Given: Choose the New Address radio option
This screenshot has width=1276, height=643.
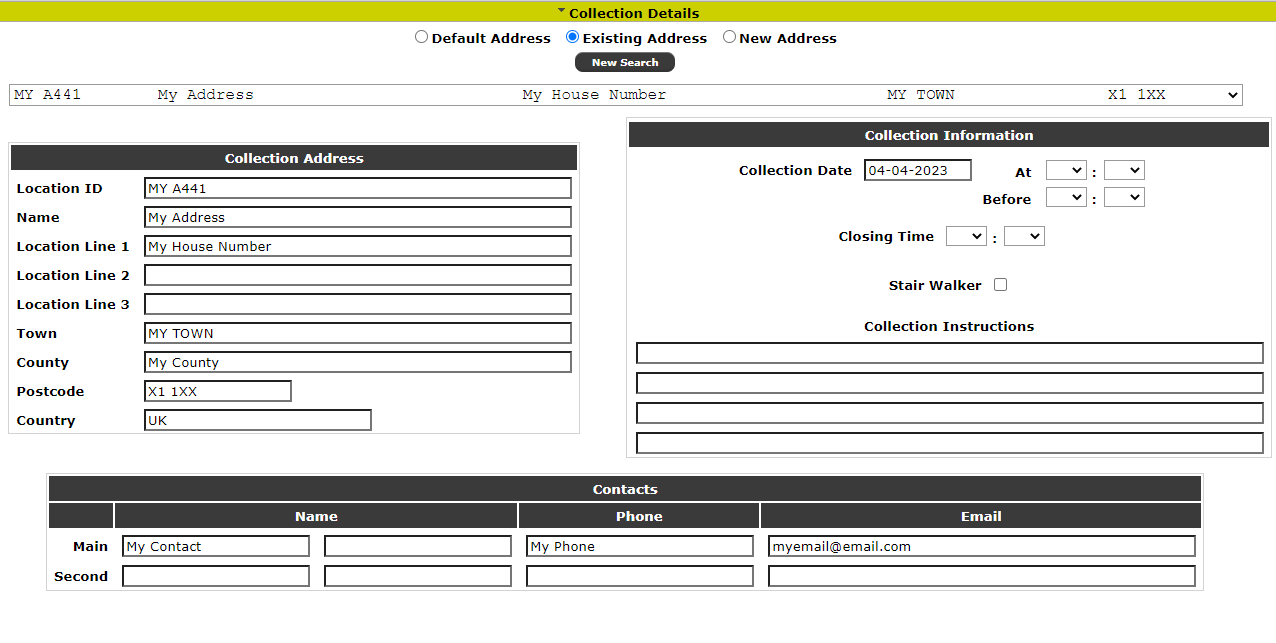Looking at the screenshot, I should 729,37.
